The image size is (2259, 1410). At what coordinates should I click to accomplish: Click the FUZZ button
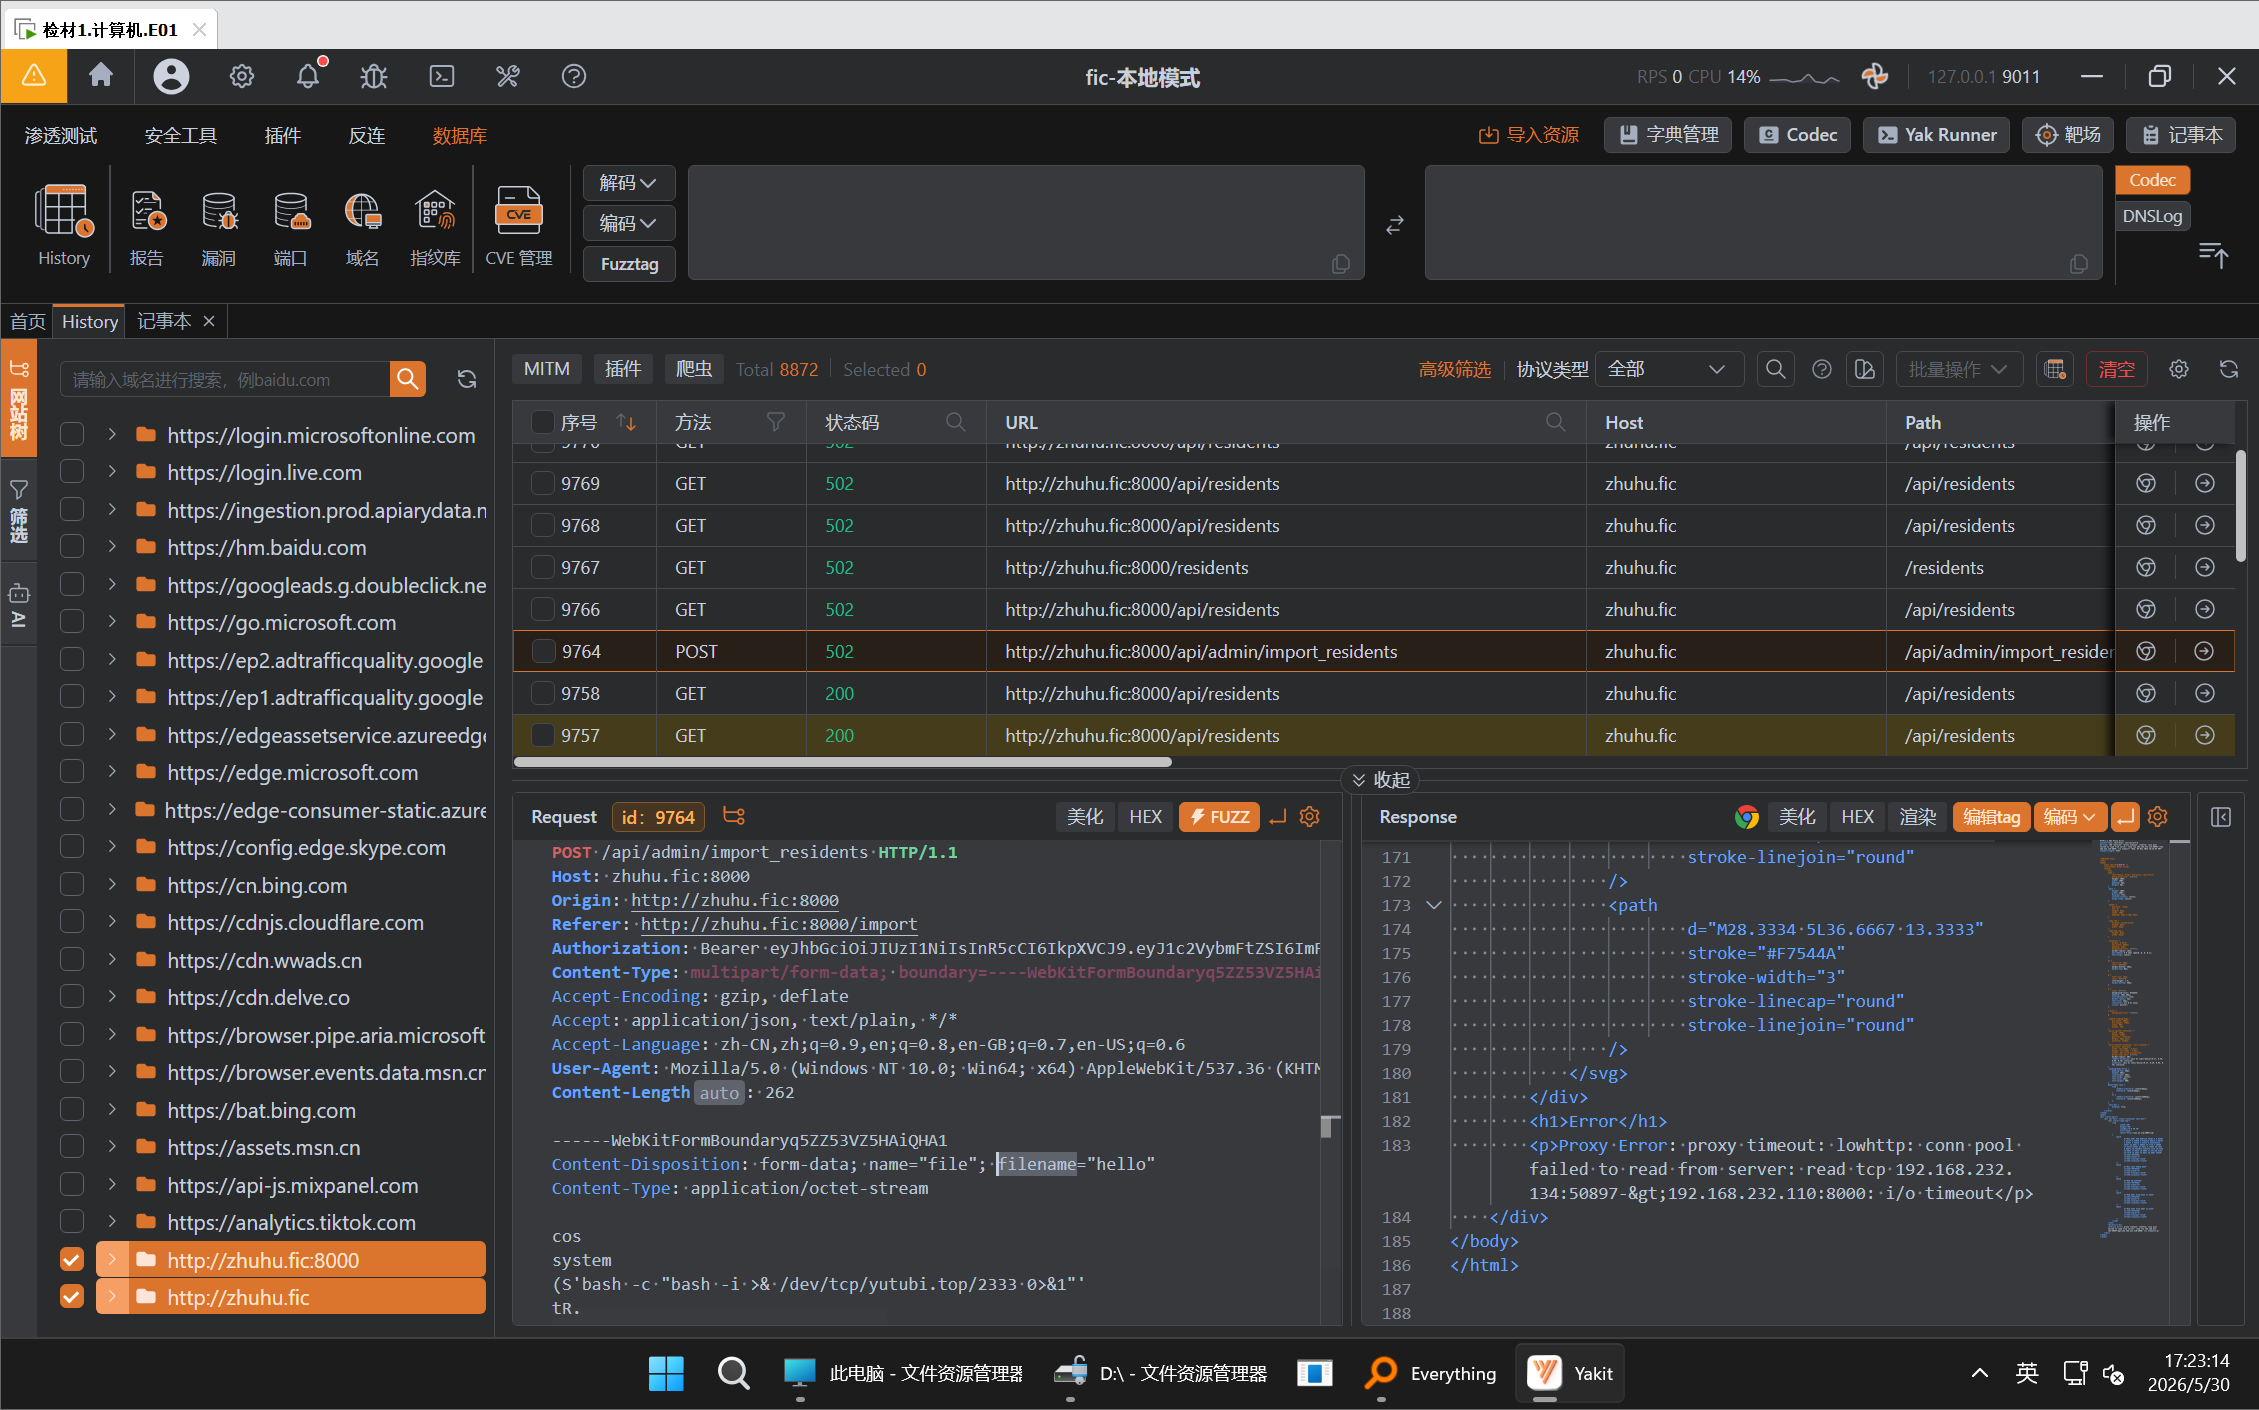click(1219, 817)
